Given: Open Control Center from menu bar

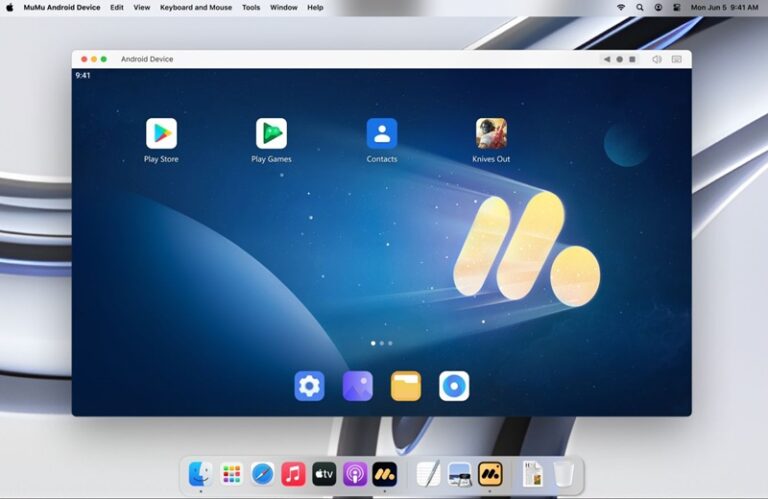Looking at the screenshot, I should [676, 7].
